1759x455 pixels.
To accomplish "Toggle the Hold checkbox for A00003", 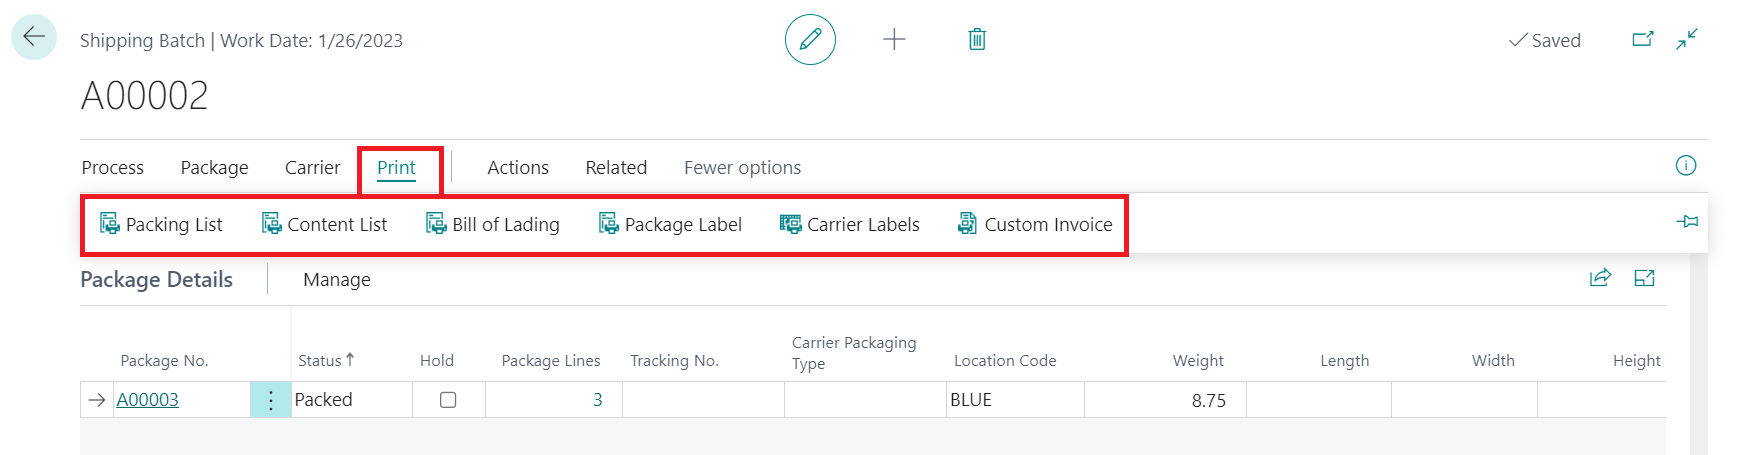I will [x=448, y=400].
